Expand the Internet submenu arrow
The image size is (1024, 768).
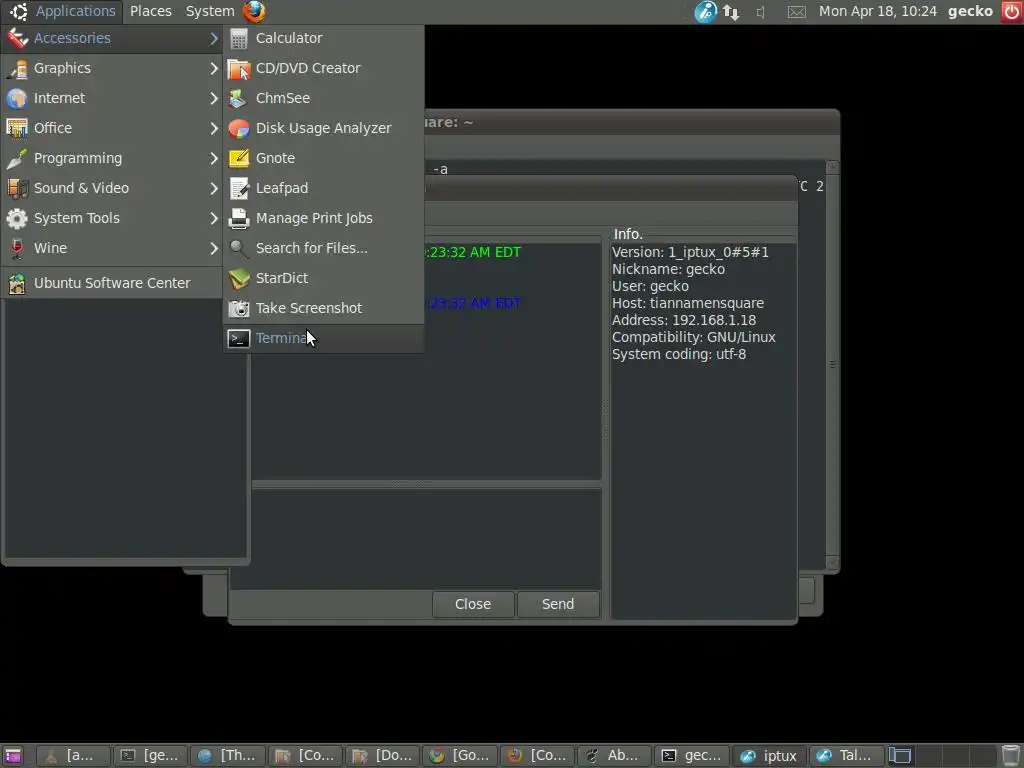click(214, 99)
